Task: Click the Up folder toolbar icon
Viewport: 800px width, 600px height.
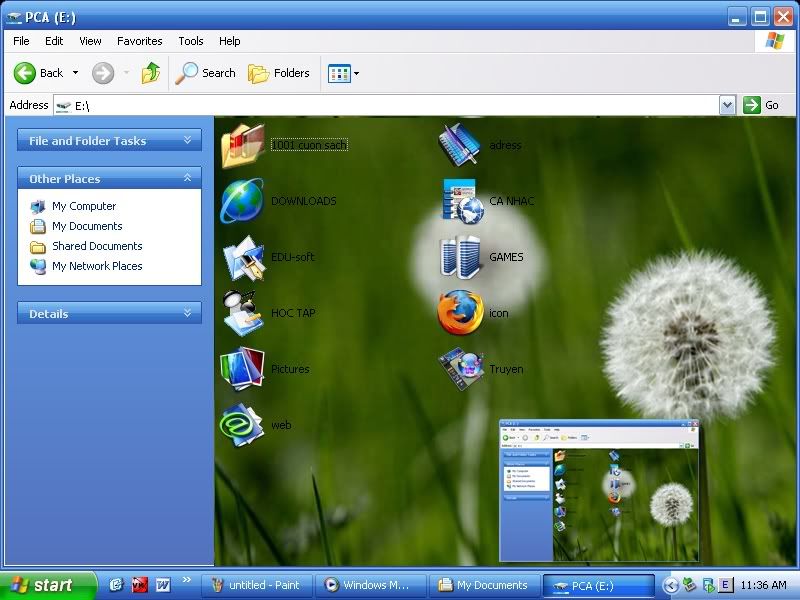Action: coord(151,73)
